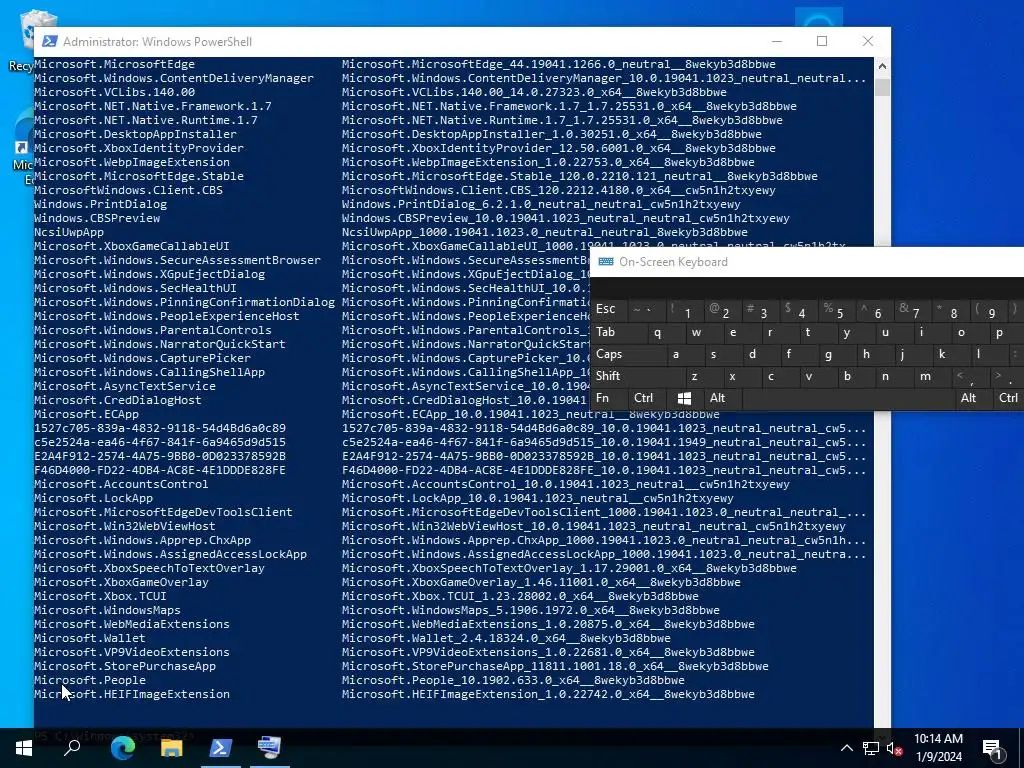Click Microsoft.Wallet name entry
1024x768 pixels.
point(89,638)
